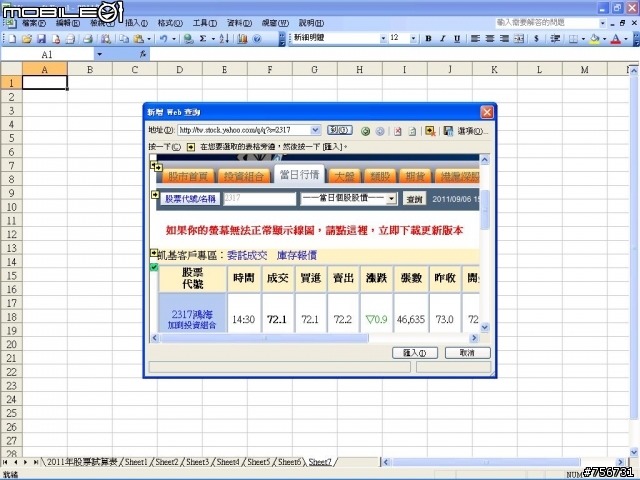640x480 pixels.
Task: Toggle the green checked table selector
Action: (x=154, y=267)
